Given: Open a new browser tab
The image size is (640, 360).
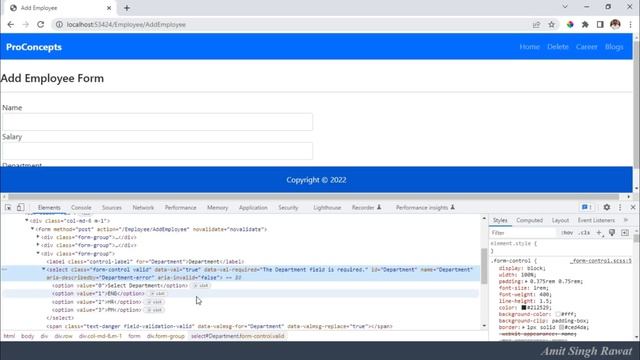Looking at the screenshot, I should coord(127,8).
